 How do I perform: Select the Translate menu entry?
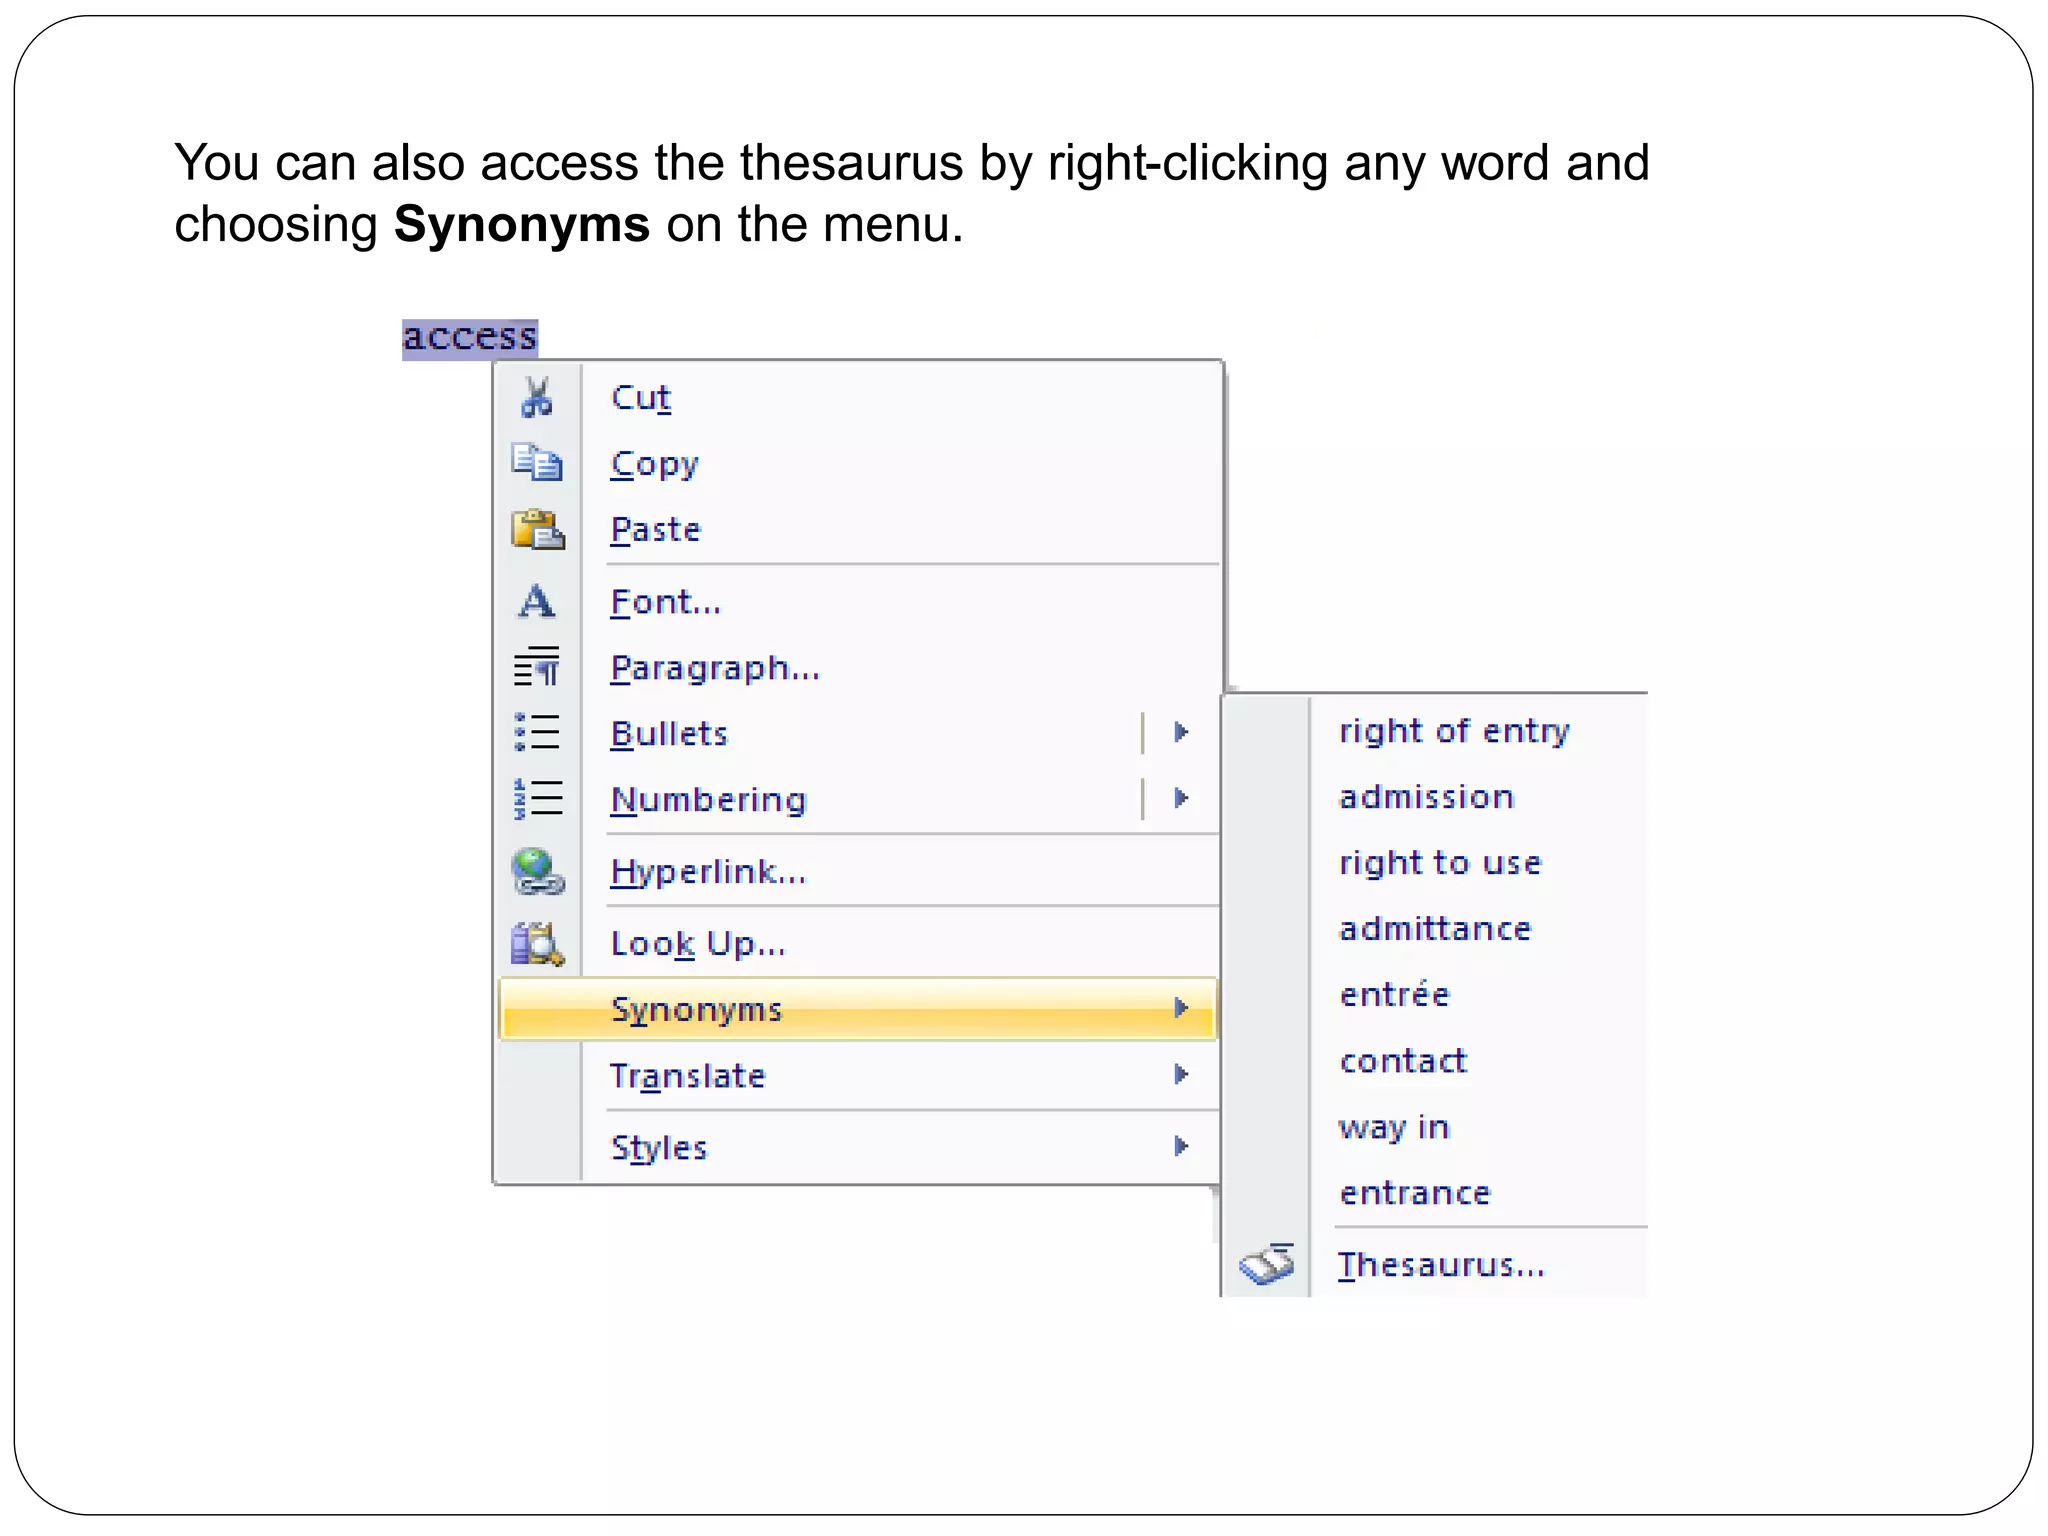[858, 1075]
